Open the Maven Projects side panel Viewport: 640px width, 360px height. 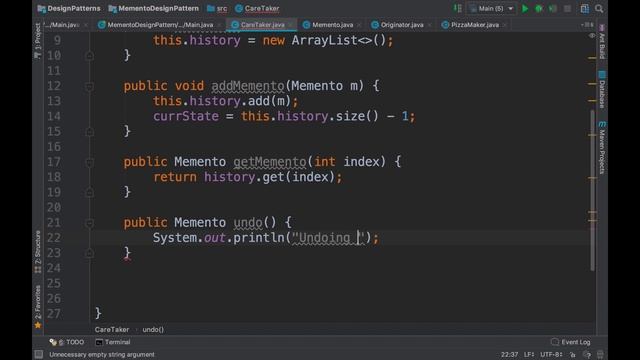pos(602,148)
